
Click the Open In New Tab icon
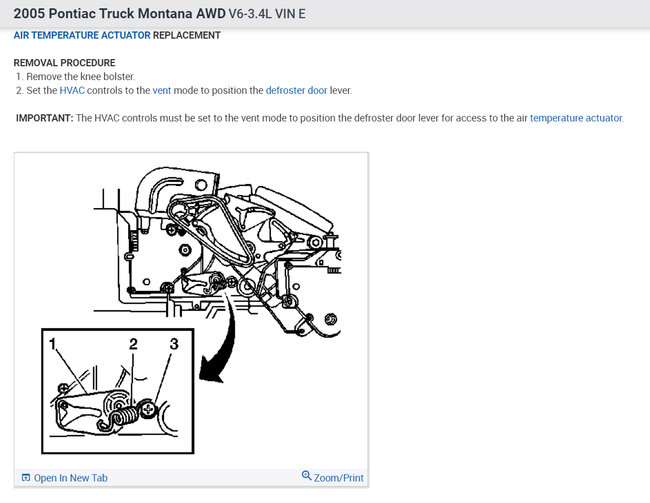click(x=26, y=478)
